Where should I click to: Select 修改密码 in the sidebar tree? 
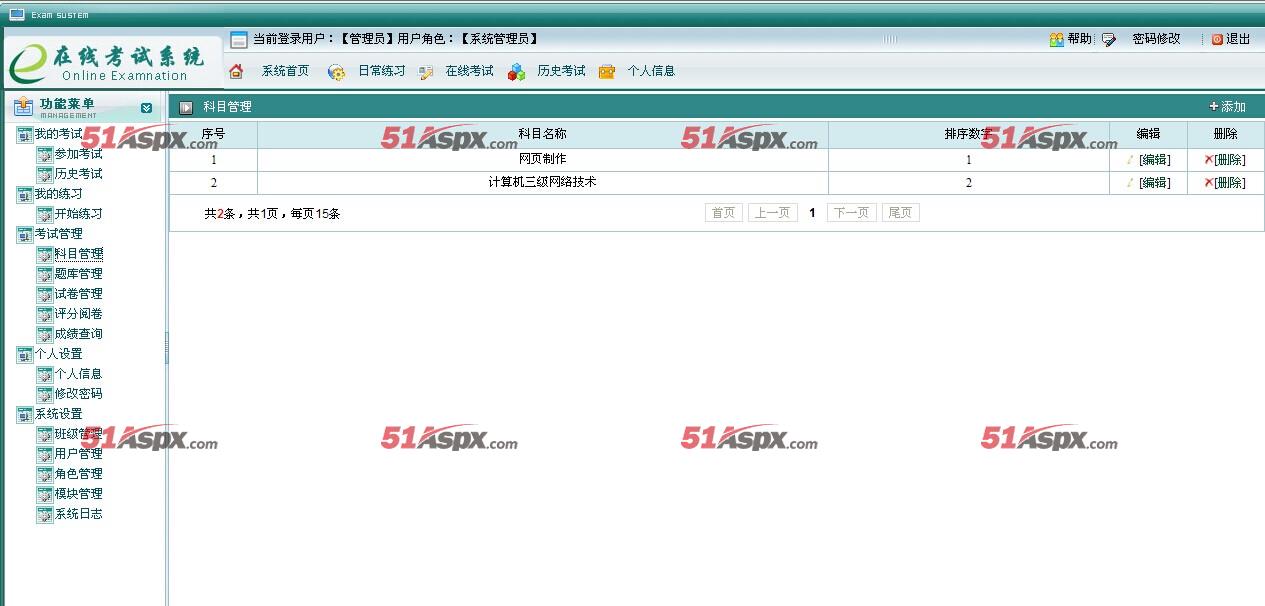click(x=78, y=394)
